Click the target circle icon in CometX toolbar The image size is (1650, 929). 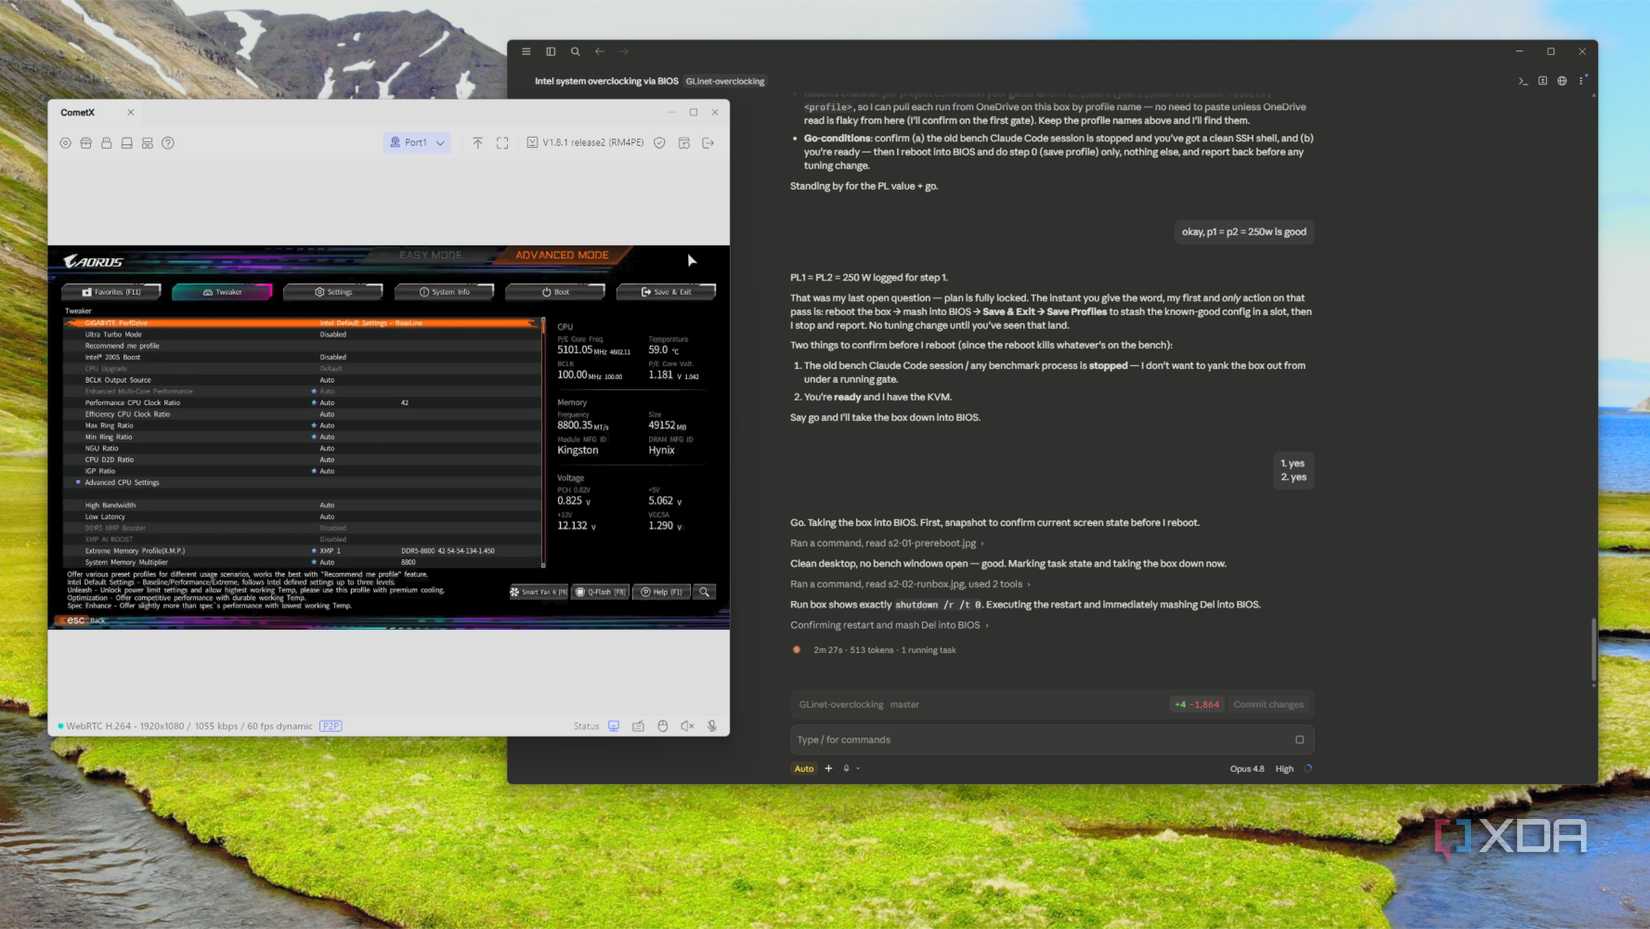(x=66, y=143)
